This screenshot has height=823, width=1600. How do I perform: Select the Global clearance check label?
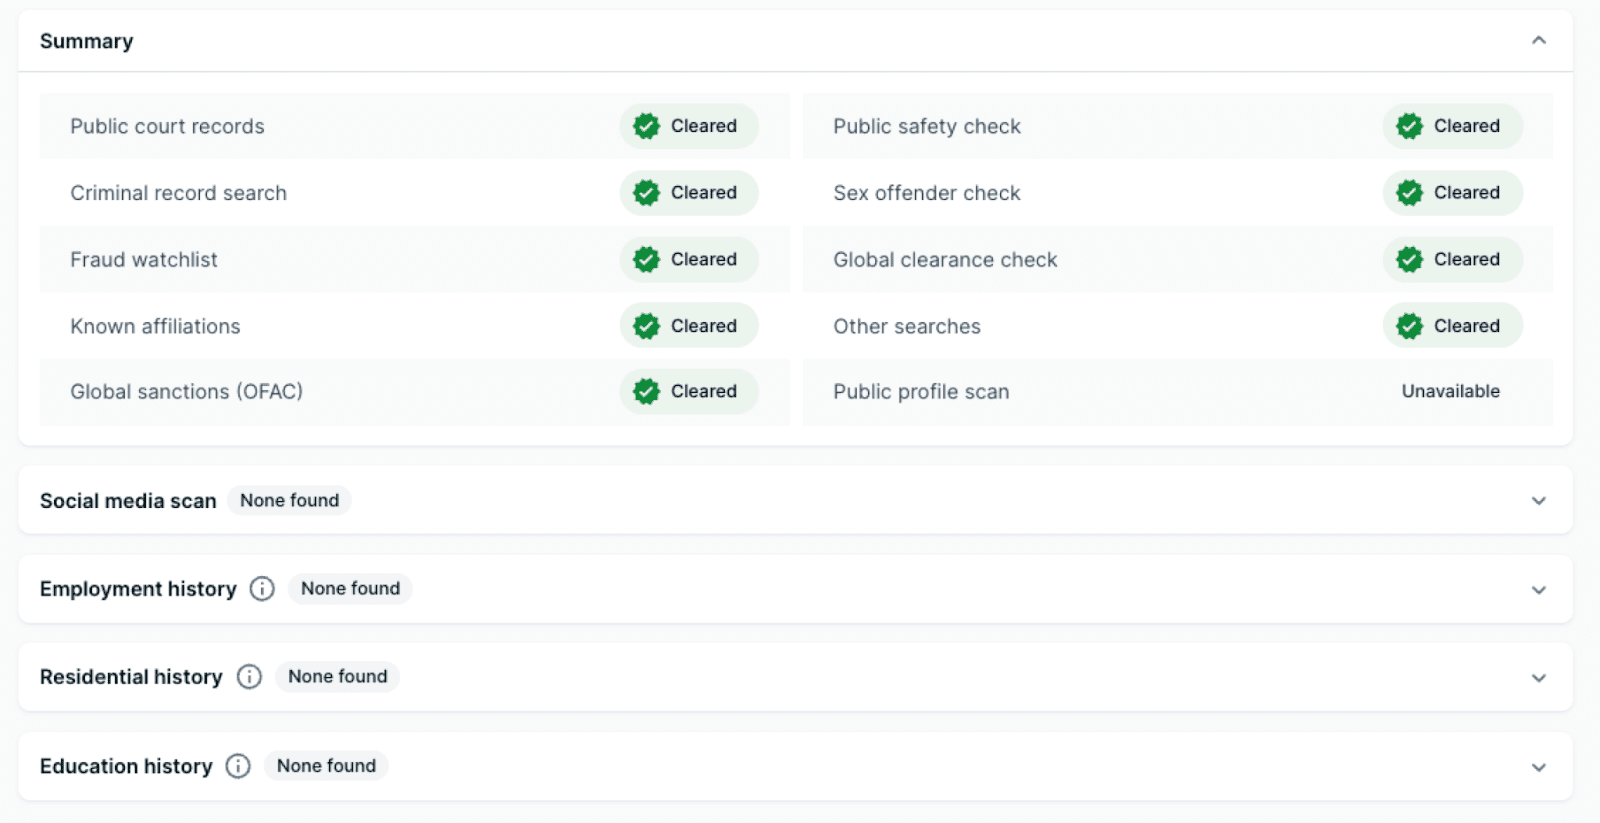pos(945,260)
